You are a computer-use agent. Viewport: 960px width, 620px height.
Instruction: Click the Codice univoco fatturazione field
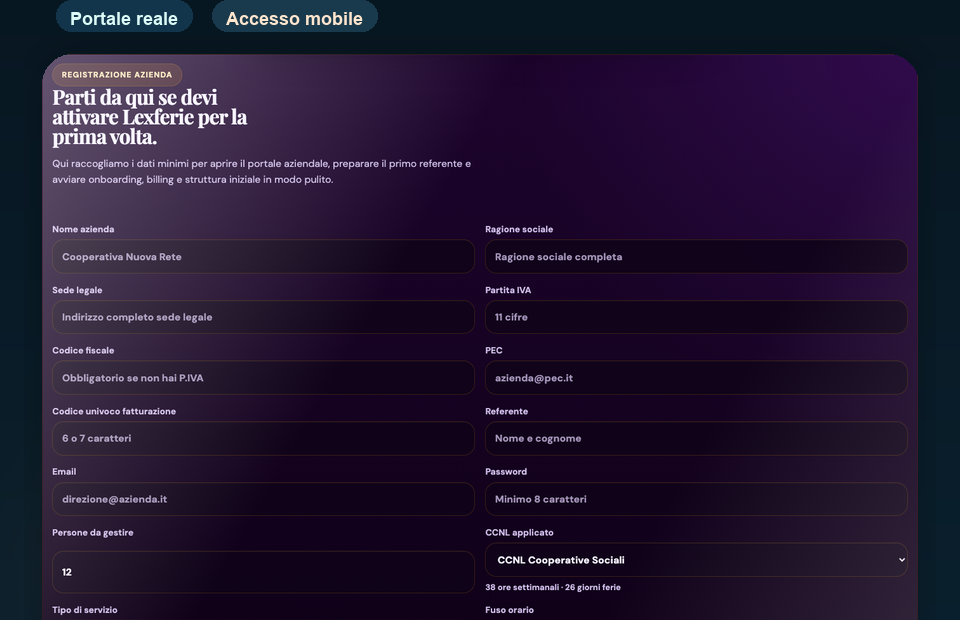(x=263, y=438)
